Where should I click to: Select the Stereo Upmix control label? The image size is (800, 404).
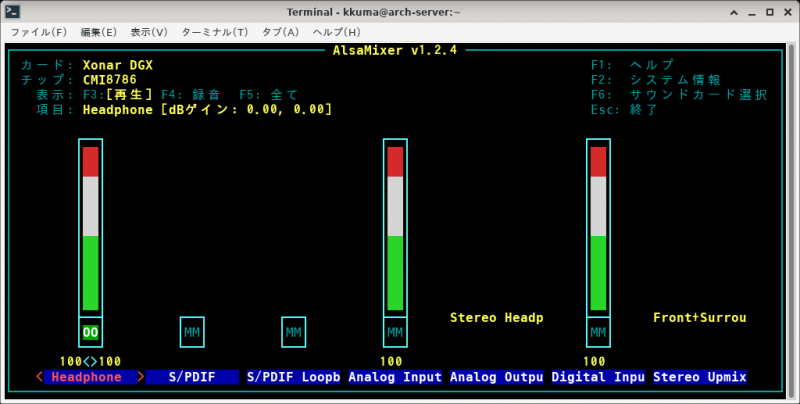tap(699, 377)
